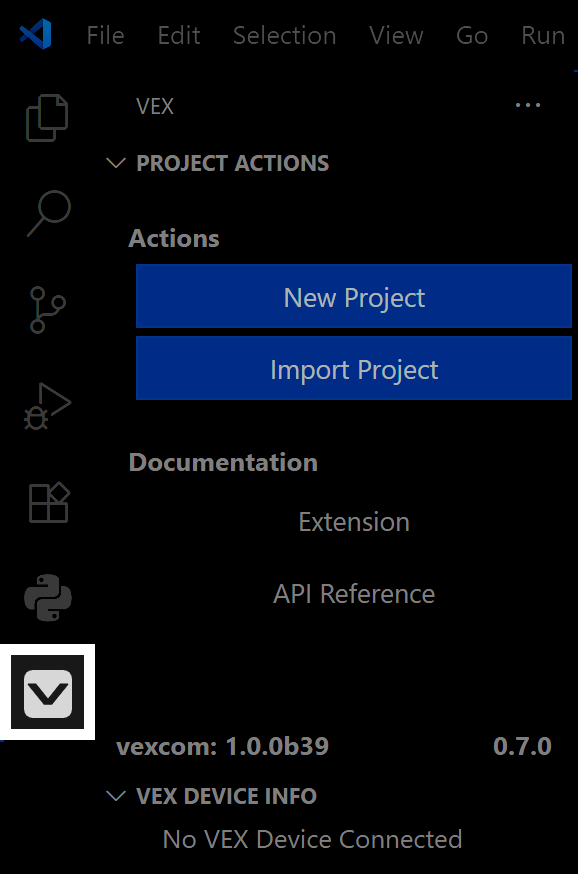Open the VEX panel More Actions menu
The height and width of the screenshot is (874, 578).
pos(527,105)
